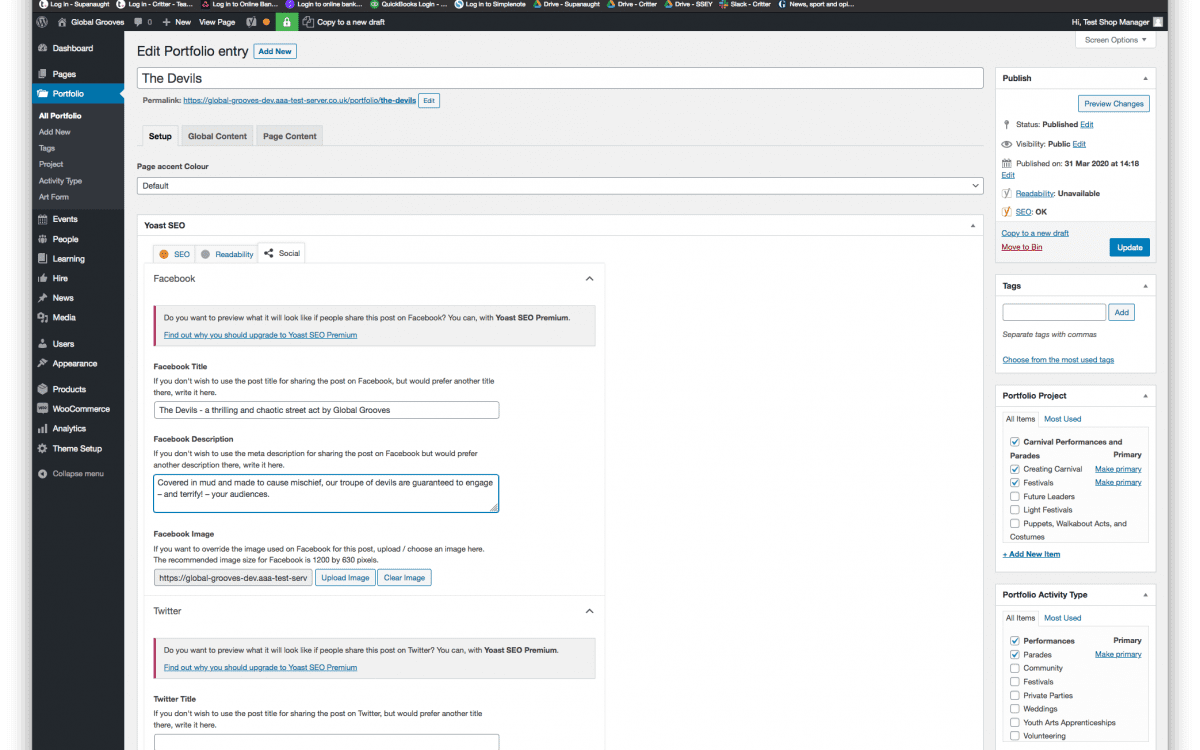Open the comments bubble in the admin bar
The image size is (1200, 750).
click(x=138, y=21)
